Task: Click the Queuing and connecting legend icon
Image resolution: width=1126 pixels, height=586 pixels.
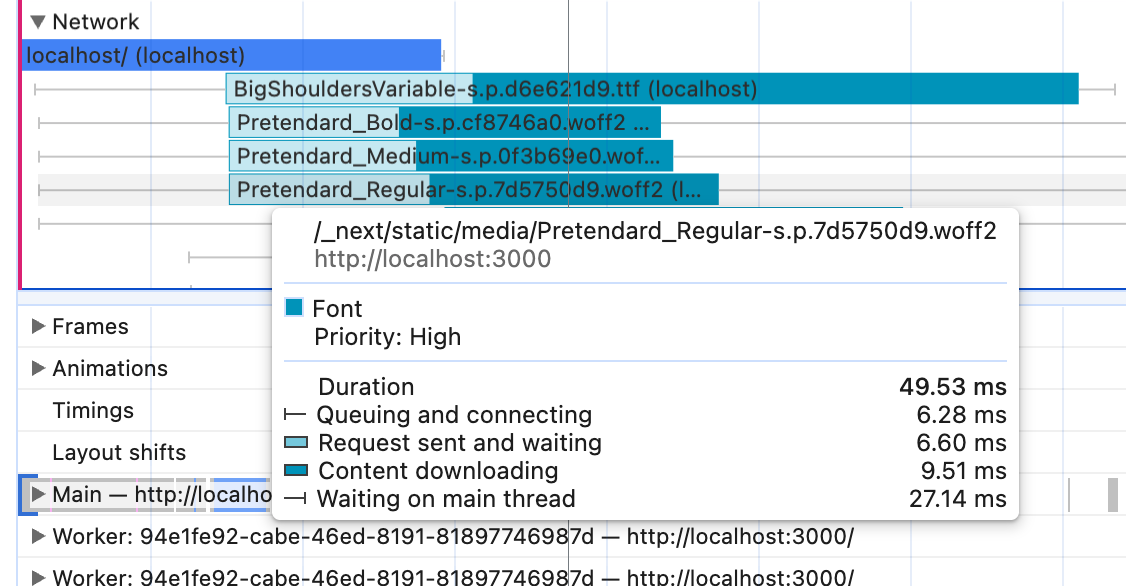Action: click(295, 415)
